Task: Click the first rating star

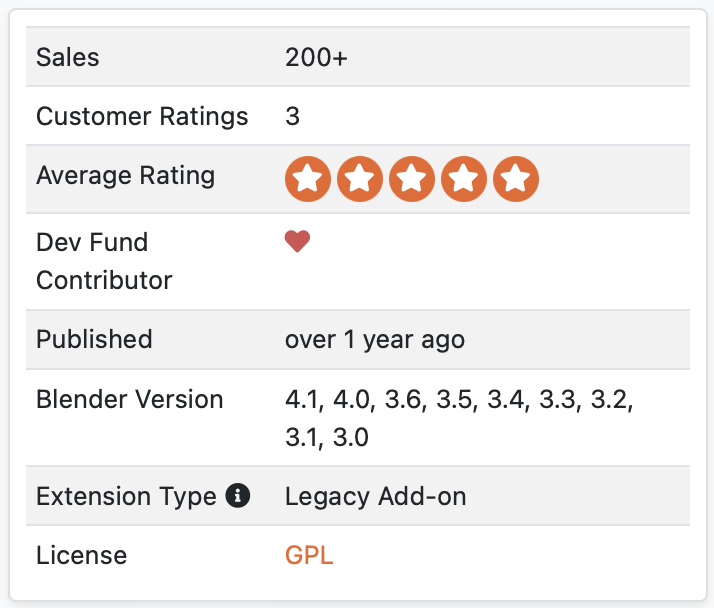Action: 308,179
